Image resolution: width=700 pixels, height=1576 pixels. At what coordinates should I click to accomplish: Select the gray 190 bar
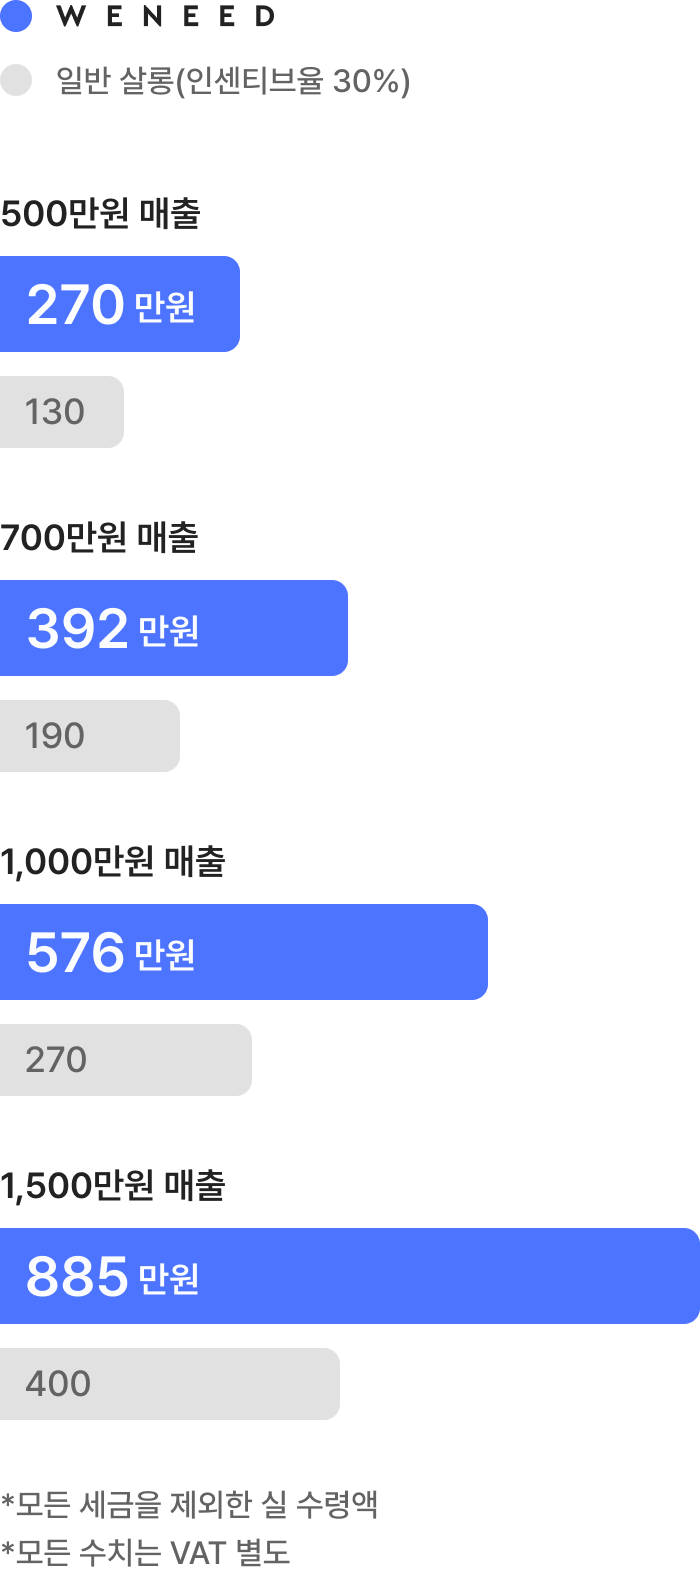point(90,736)
